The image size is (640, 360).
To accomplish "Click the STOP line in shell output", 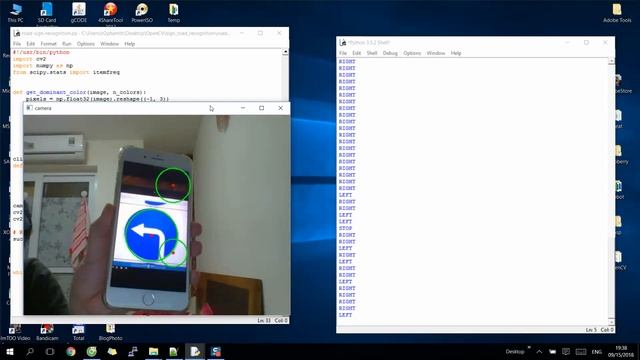I will pos(345,228).
